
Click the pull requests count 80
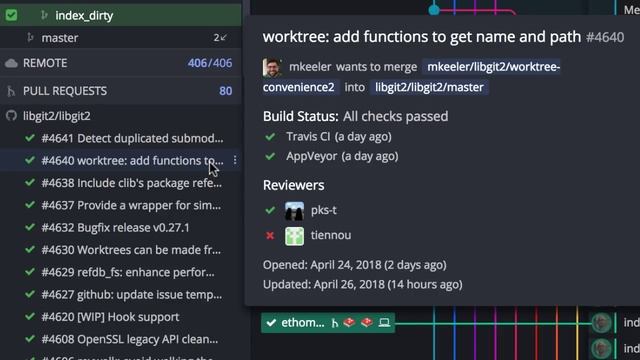(x=225, y=91)
